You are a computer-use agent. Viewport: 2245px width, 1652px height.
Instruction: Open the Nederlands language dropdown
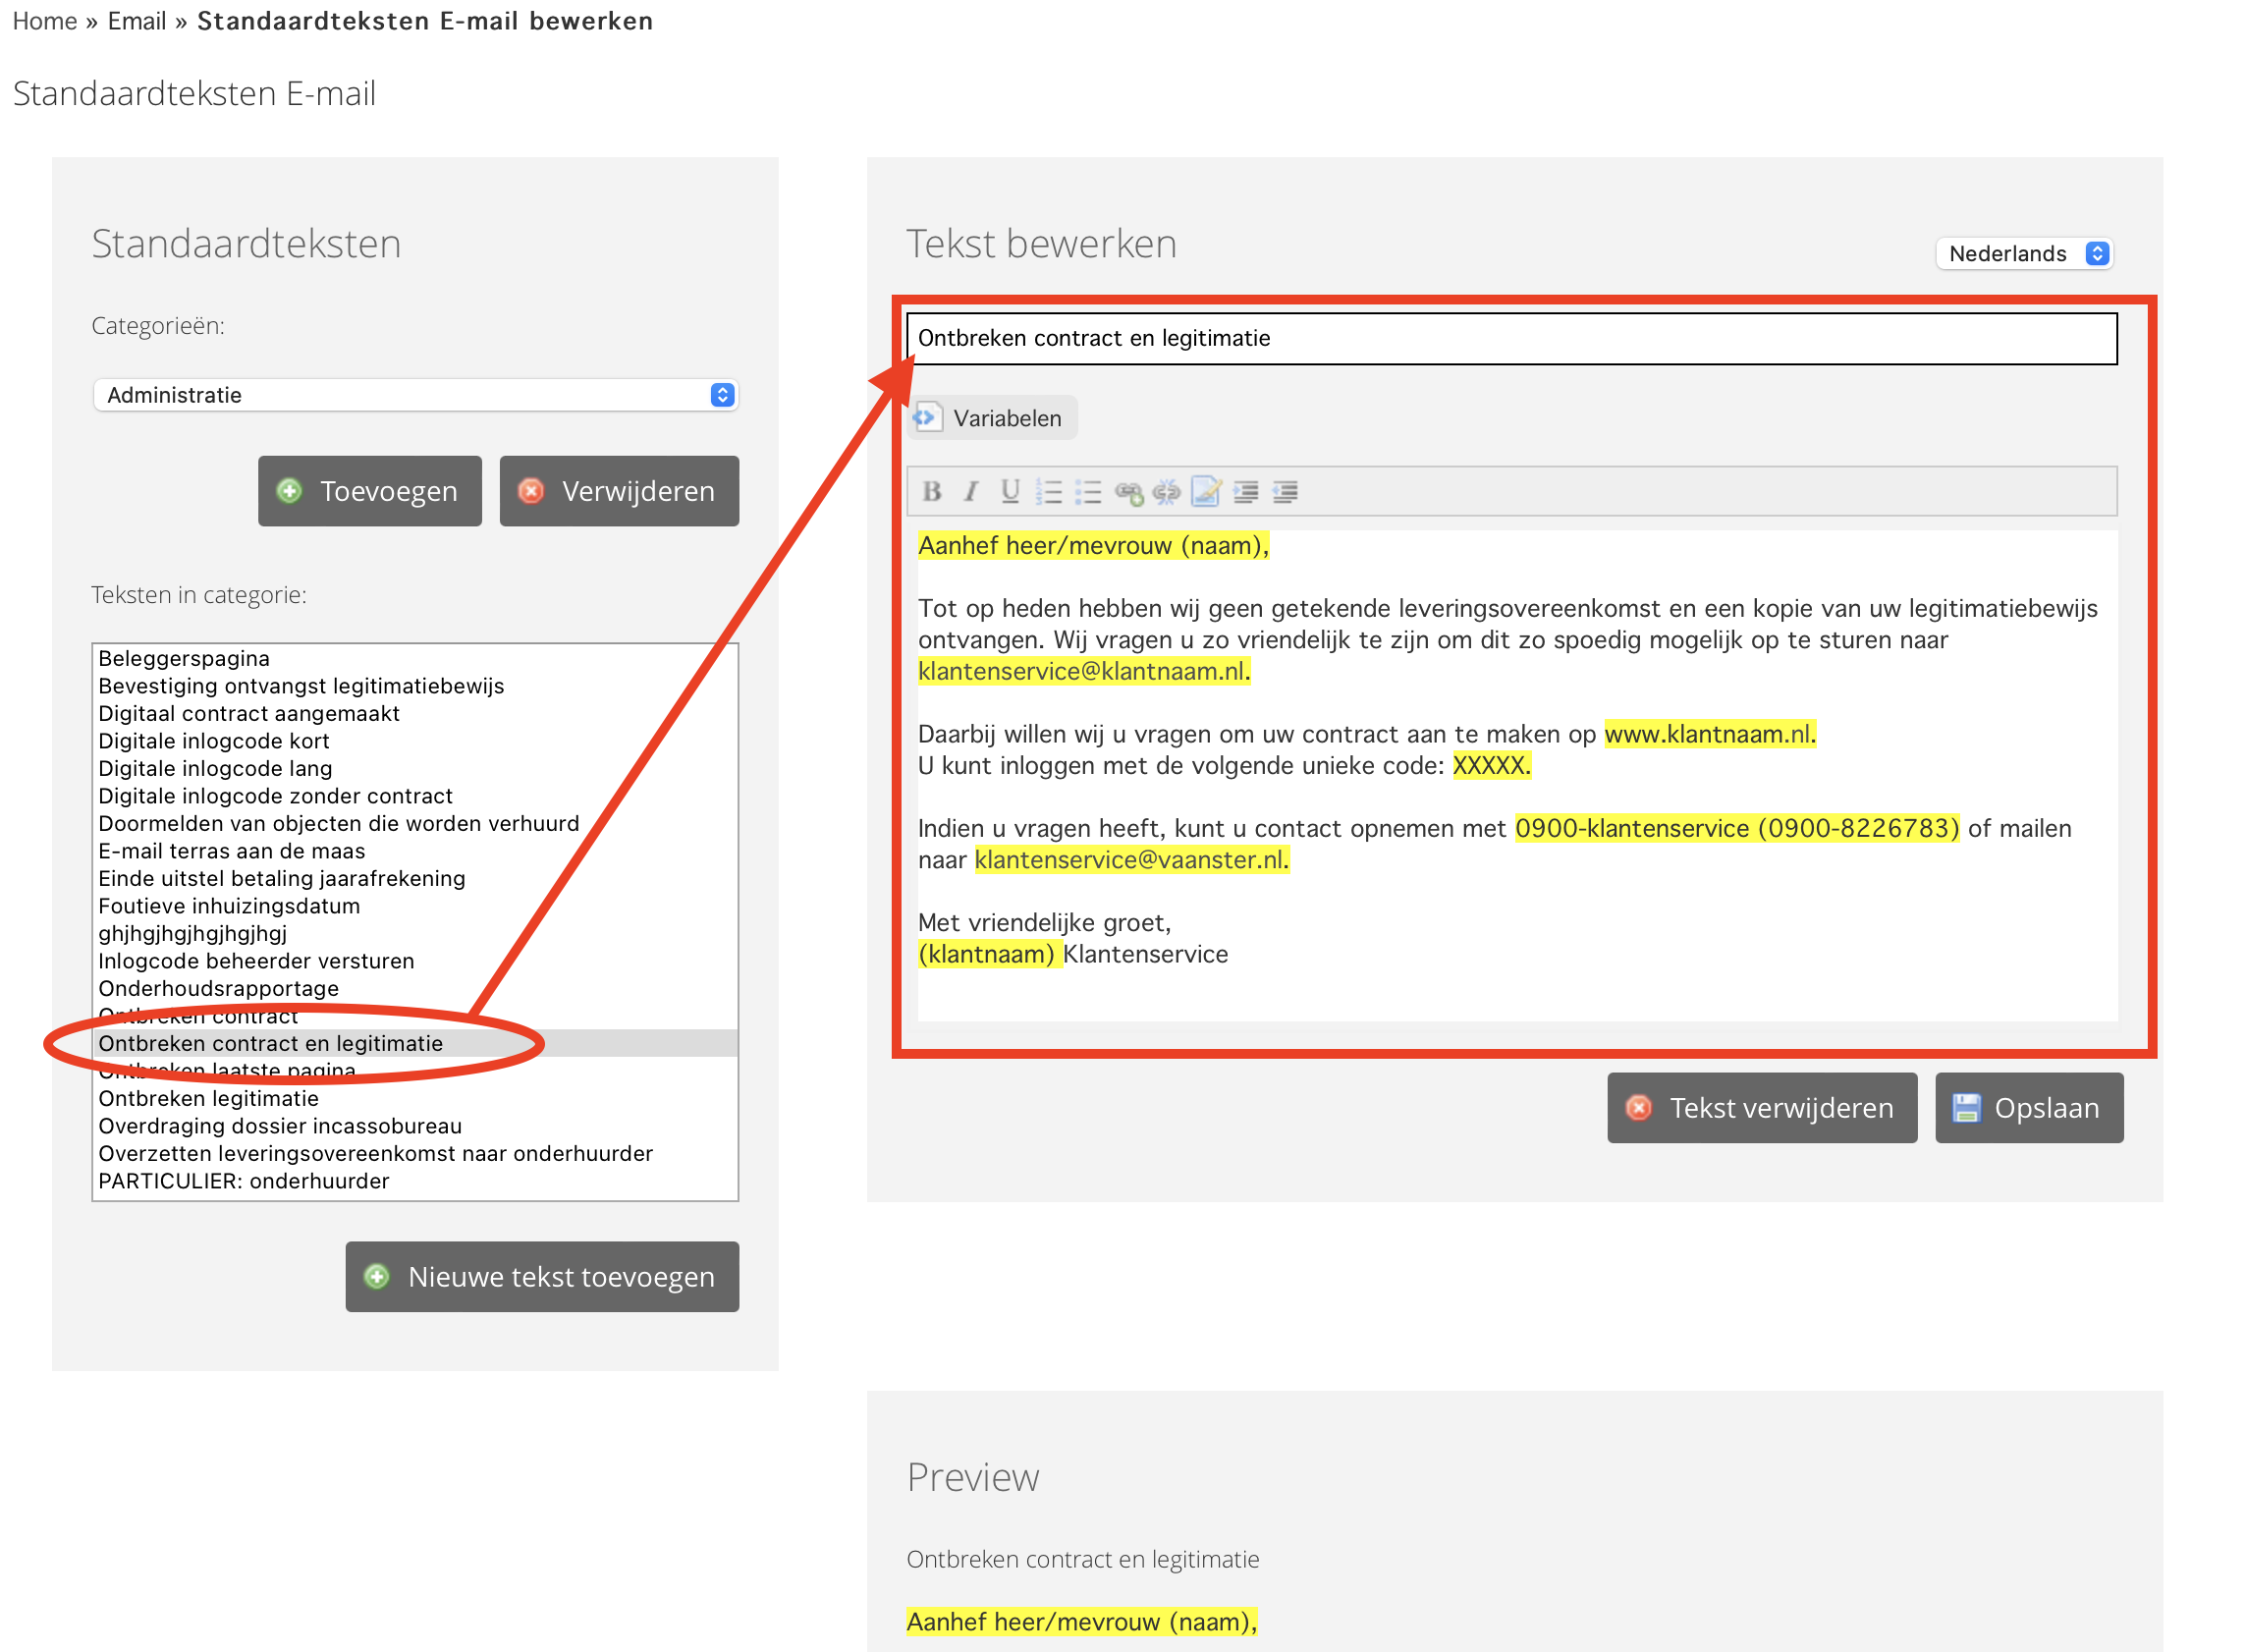tap(2024, 254)
